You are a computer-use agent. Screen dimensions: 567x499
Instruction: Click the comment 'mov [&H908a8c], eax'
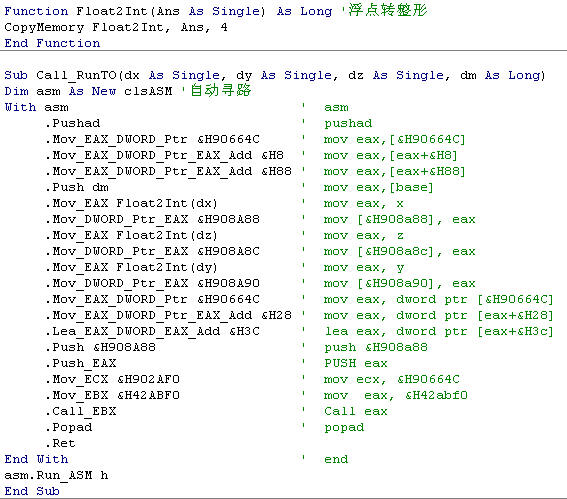pos(400,251)
